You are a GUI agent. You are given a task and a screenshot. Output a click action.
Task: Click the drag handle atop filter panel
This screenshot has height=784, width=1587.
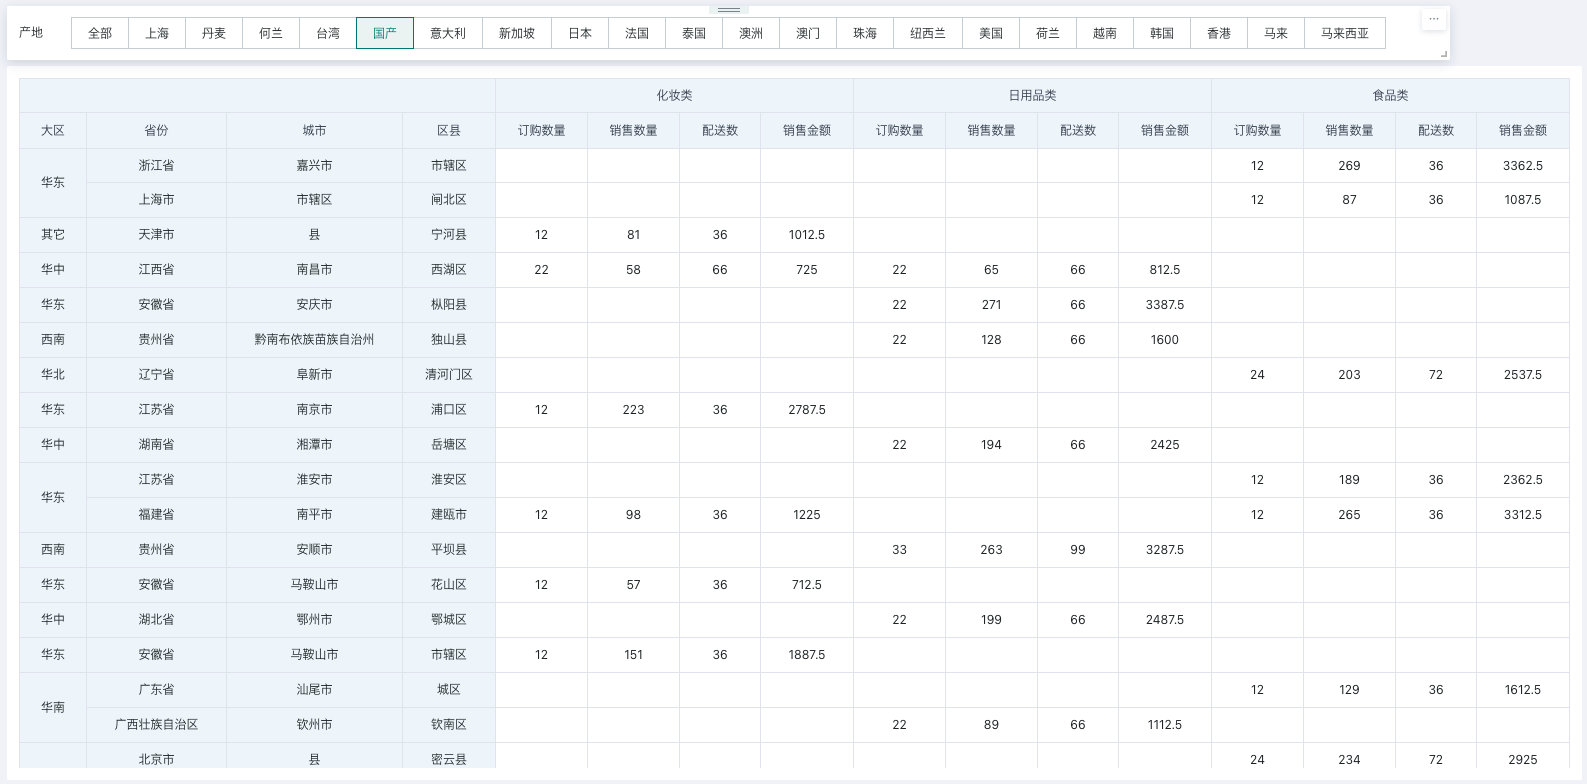coord(729,9)
